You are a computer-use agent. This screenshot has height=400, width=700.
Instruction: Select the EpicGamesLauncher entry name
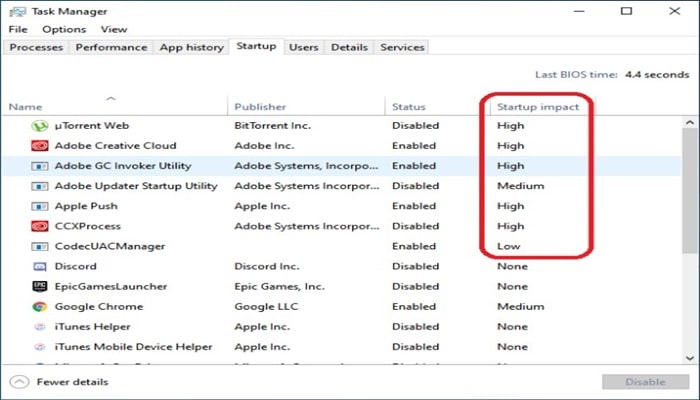111,287
